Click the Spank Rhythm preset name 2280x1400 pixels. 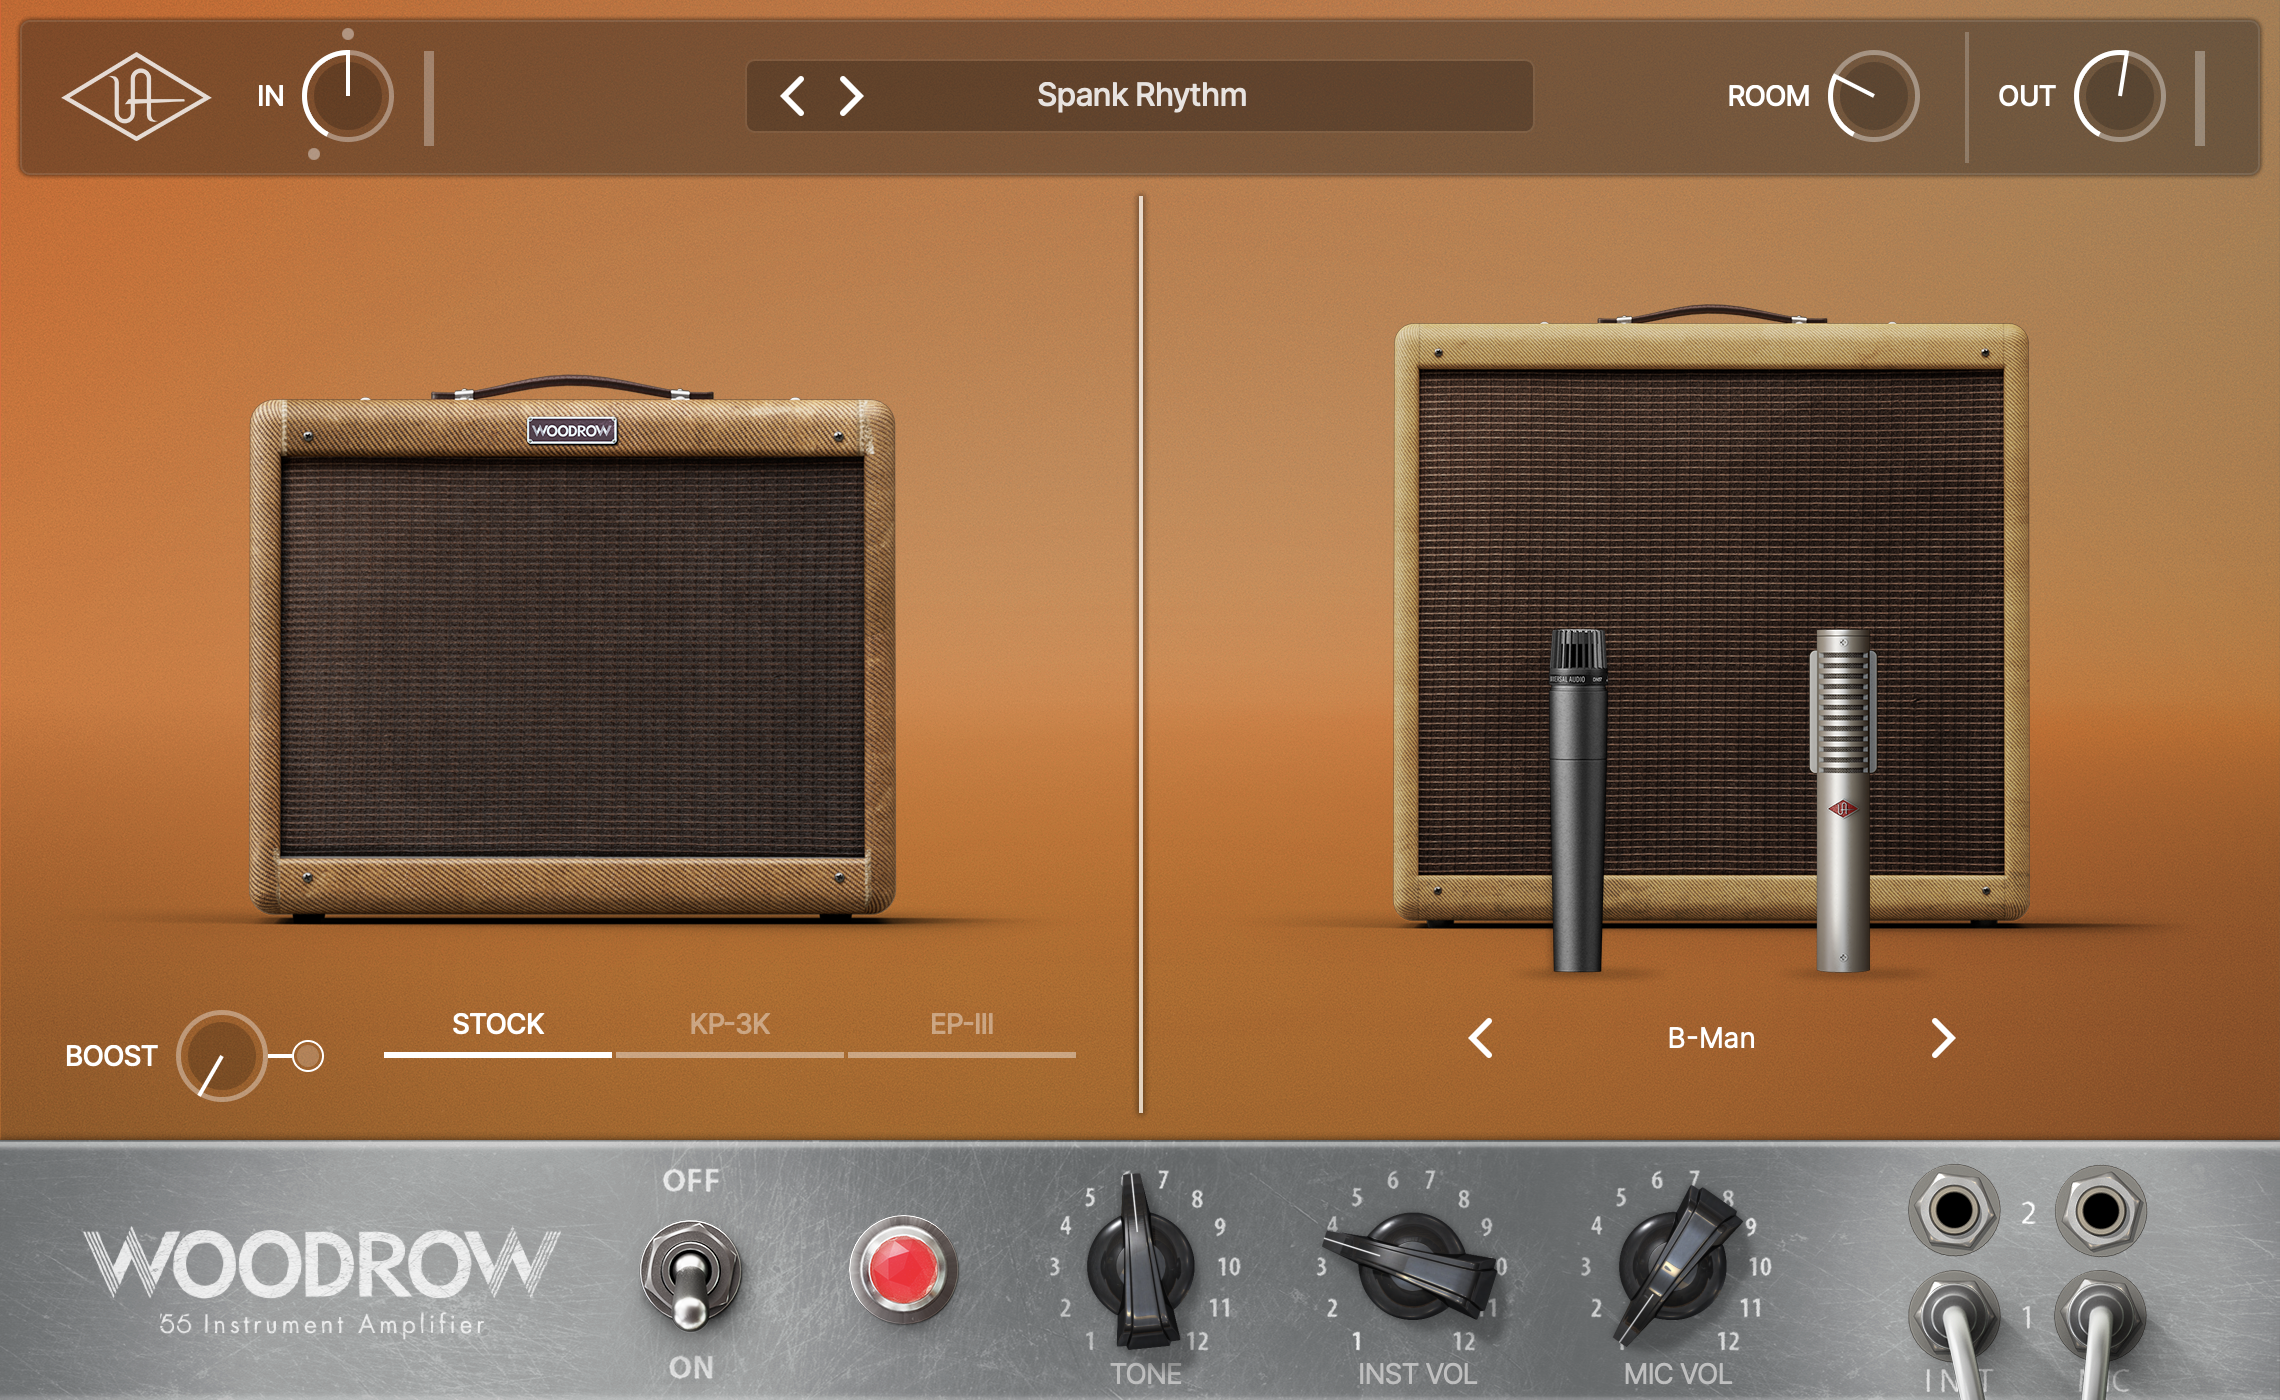(1140, 96)
